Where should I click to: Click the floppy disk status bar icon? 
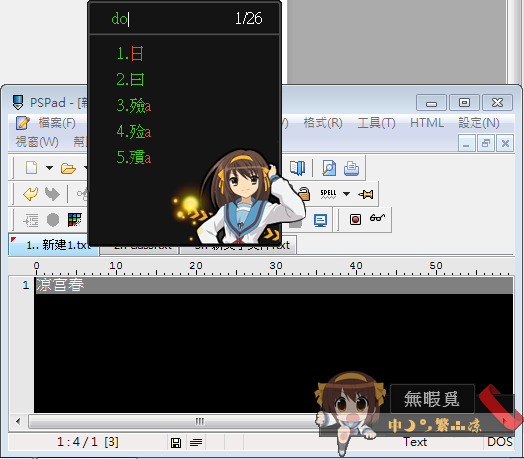pos(176,443)
